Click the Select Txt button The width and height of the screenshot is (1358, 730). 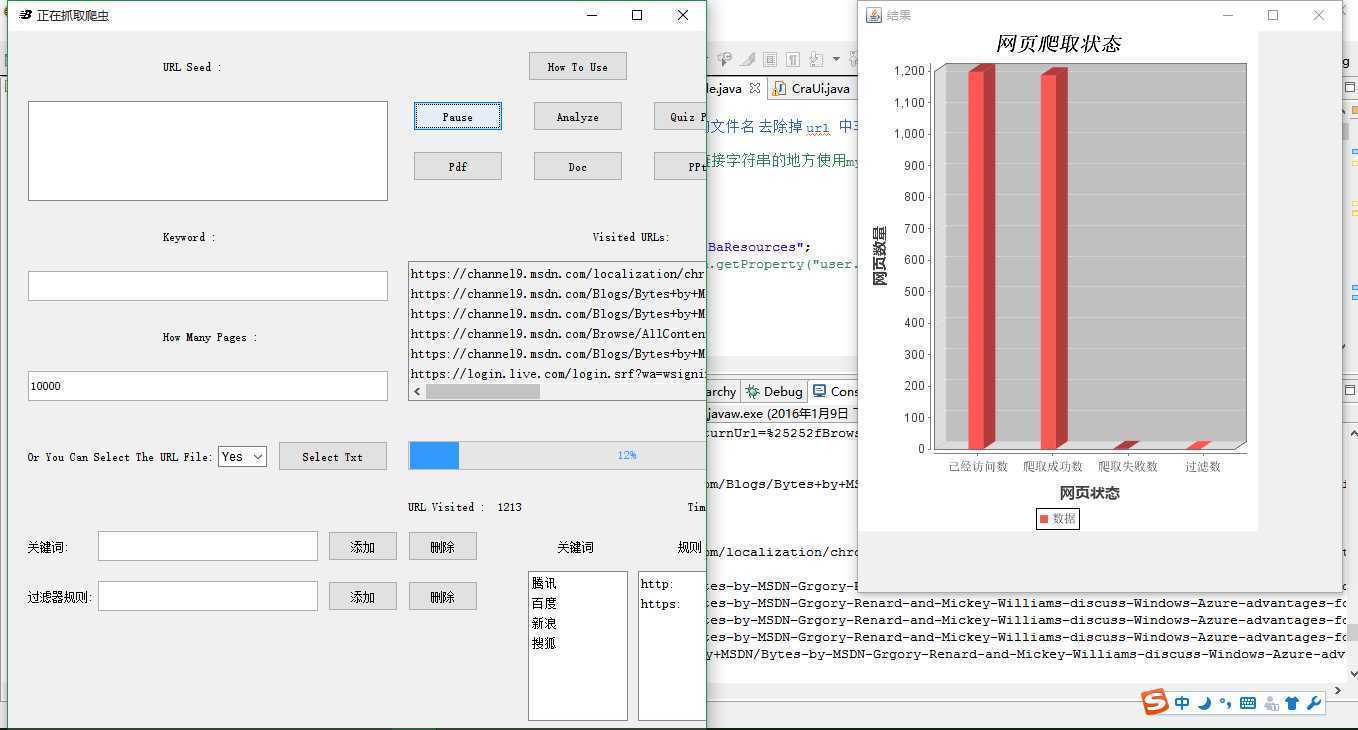tap(332, 456)
